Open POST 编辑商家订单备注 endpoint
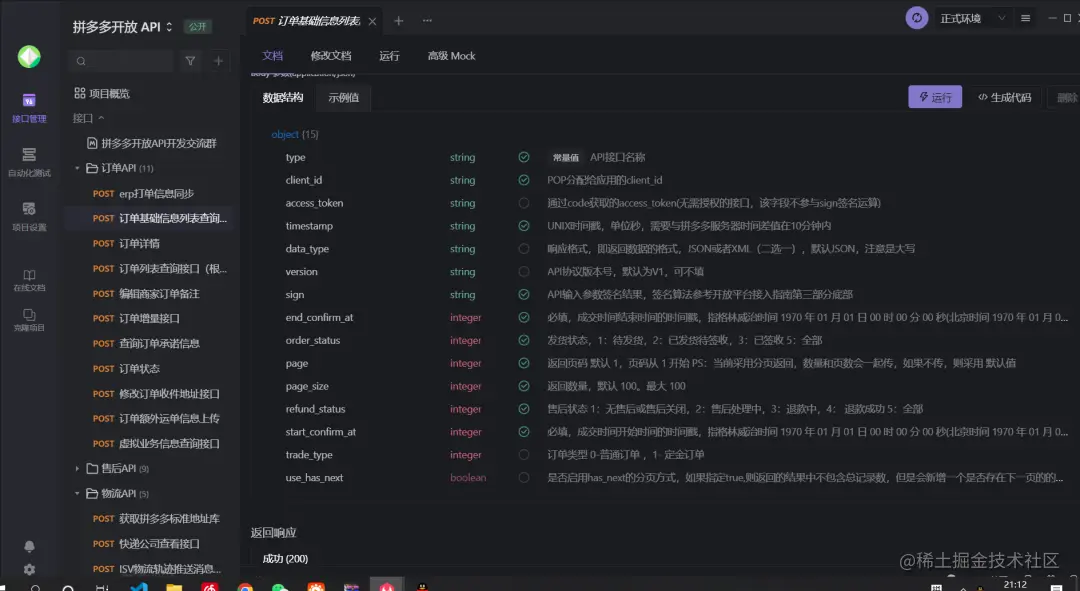This screenshot has width=1080, height=591. (148, 293)
